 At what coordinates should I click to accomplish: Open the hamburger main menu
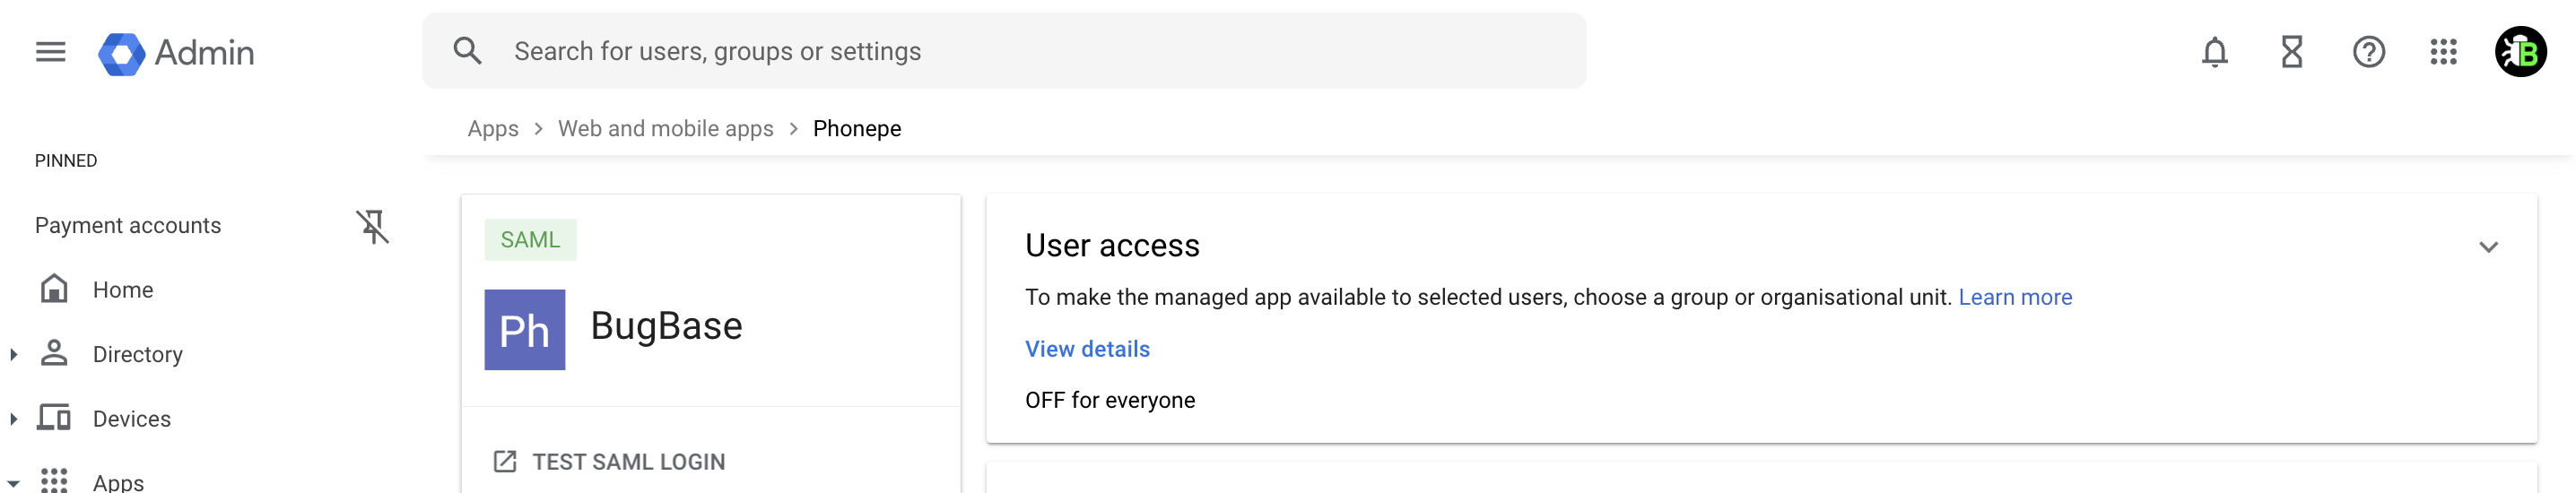(50, 52)
